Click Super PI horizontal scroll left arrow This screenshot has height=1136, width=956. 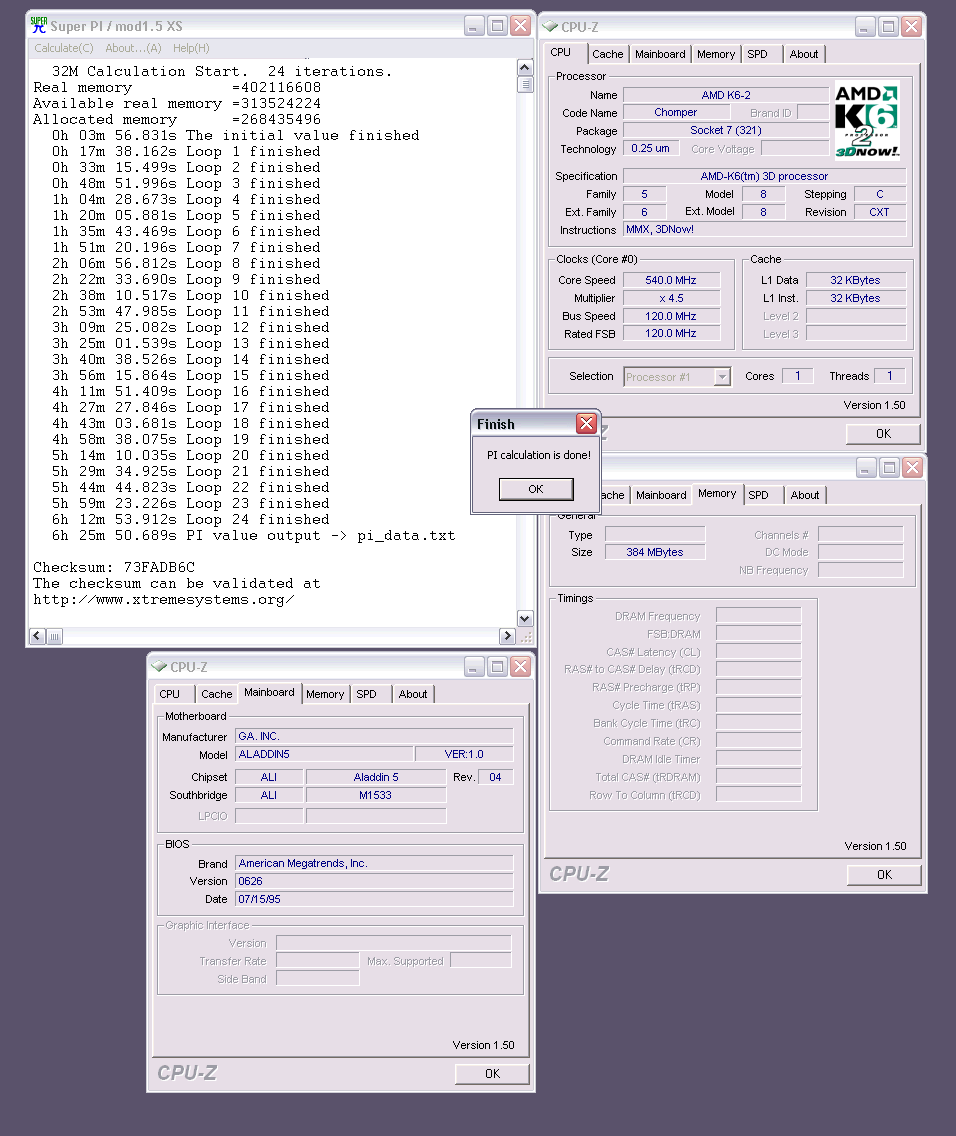coord(37,636)
